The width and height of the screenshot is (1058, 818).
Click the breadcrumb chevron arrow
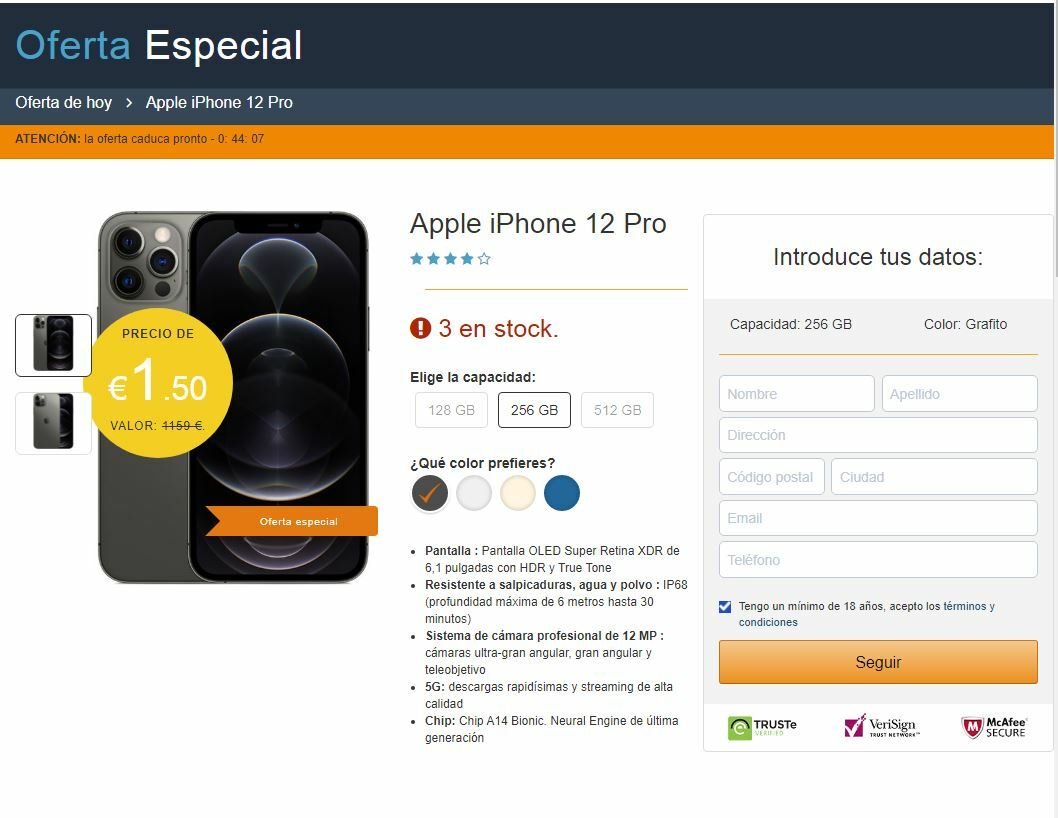tap(128, 103)
